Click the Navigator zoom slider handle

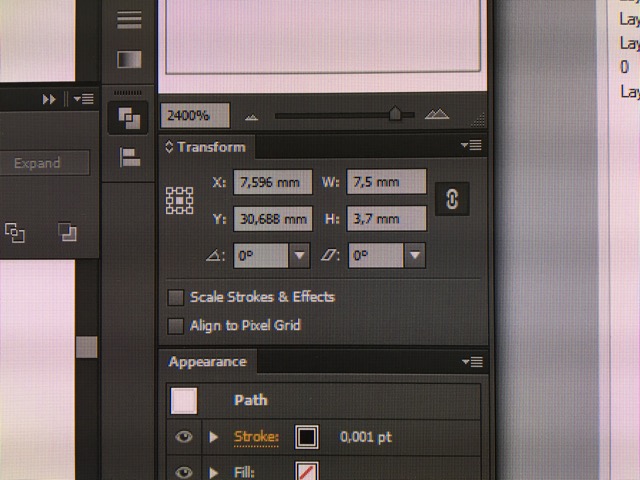click(x=395, y=113)
